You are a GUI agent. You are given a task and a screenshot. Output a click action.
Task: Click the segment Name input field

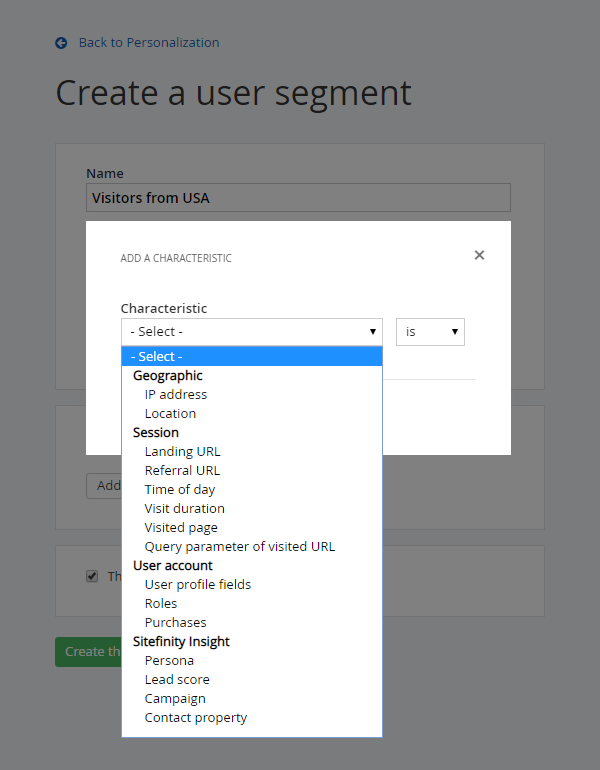point(298,198)
